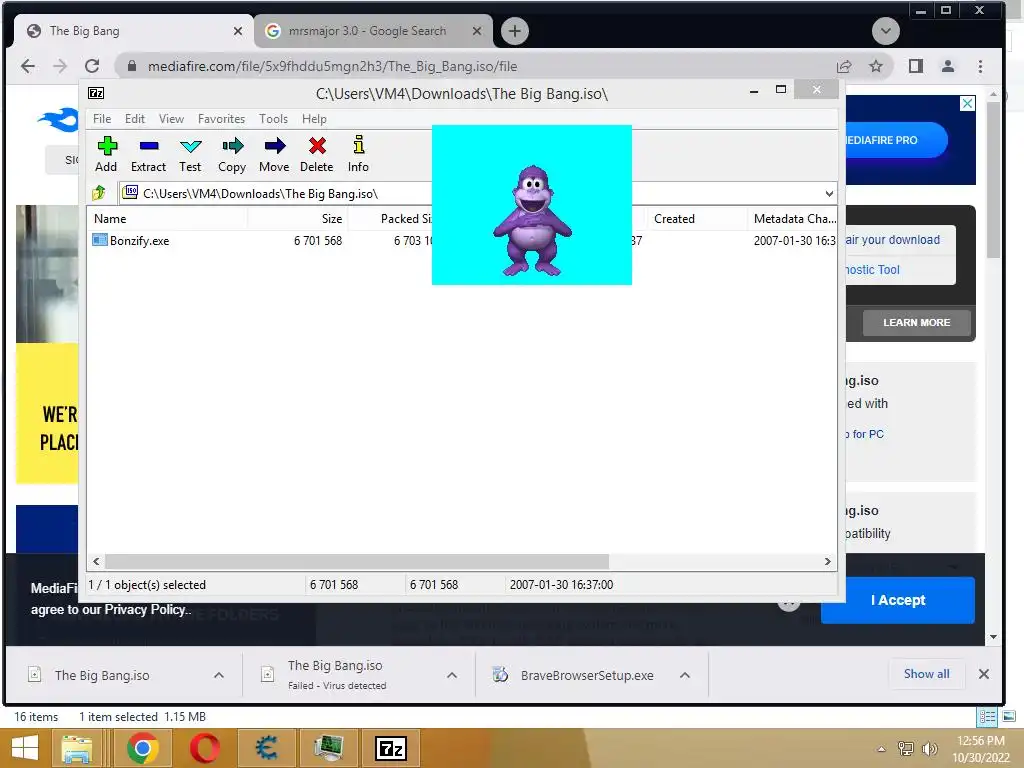This screenshot has height=768, width=1024.
Task: Select the Bonzify.exe row name
Action: [x=139, y=240]
